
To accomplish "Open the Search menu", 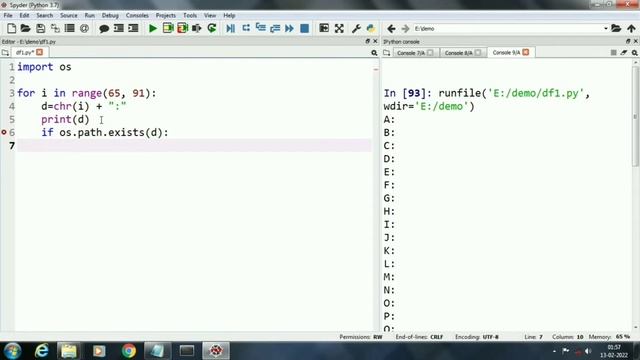I will pos(44,15).
